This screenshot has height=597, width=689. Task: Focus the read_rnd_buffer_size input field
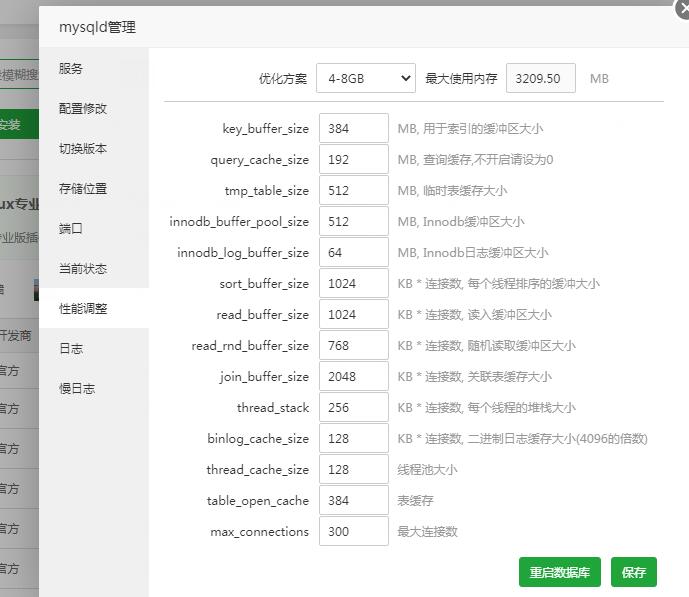coord(354,345)
